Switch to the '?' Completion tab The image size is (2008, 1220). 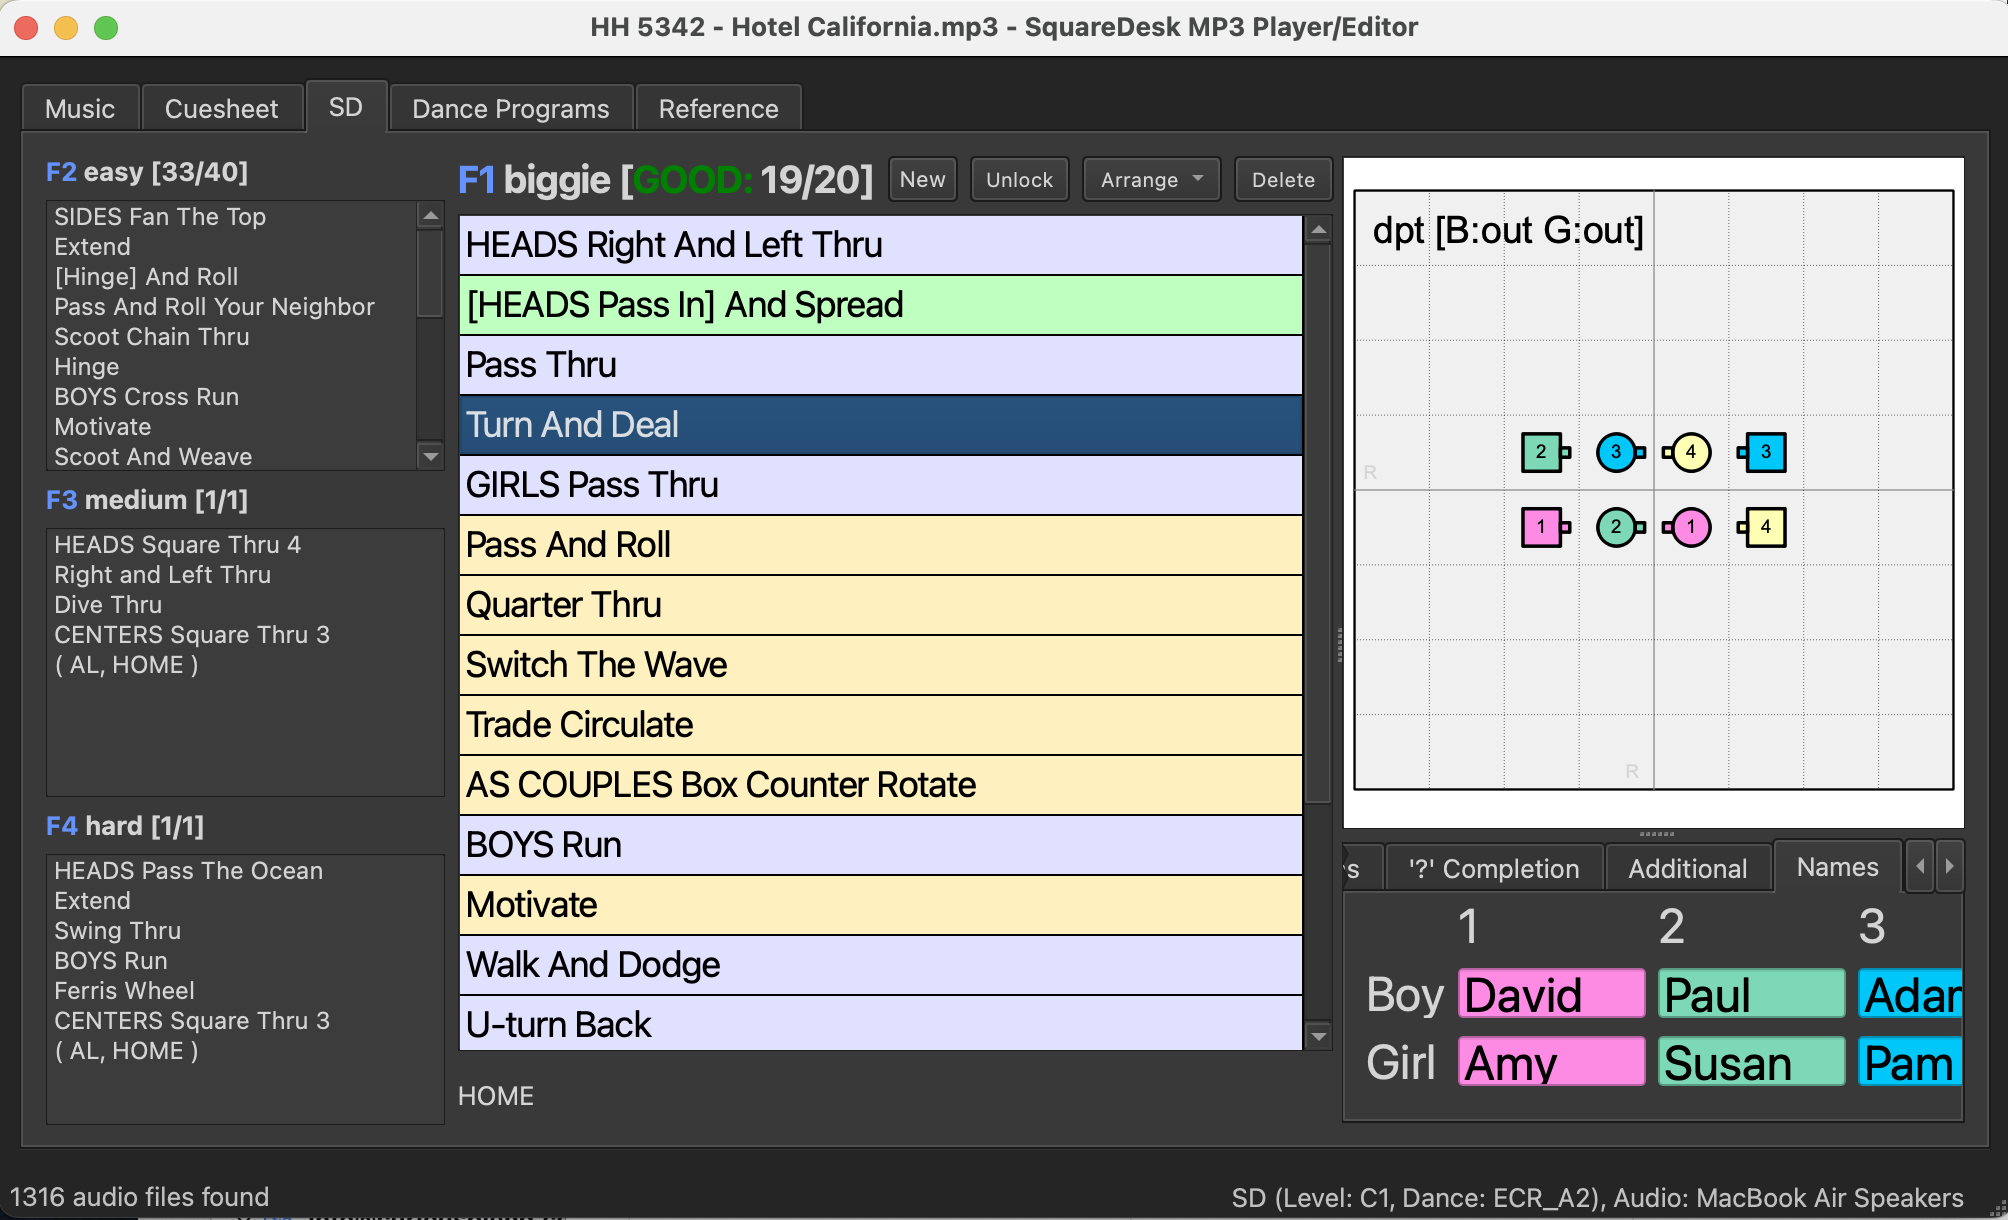pyautogui.click(x=1495, y=867)
